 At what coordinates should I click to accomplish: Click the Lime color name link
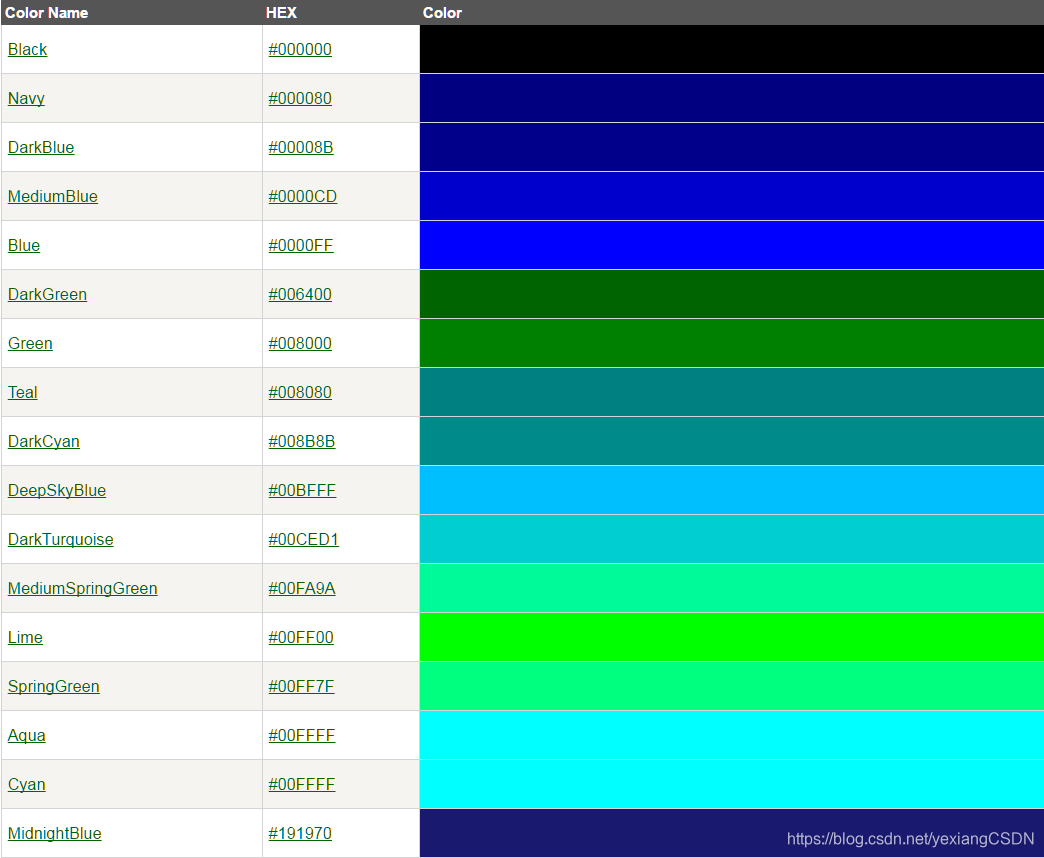click(x=25, y=638)
